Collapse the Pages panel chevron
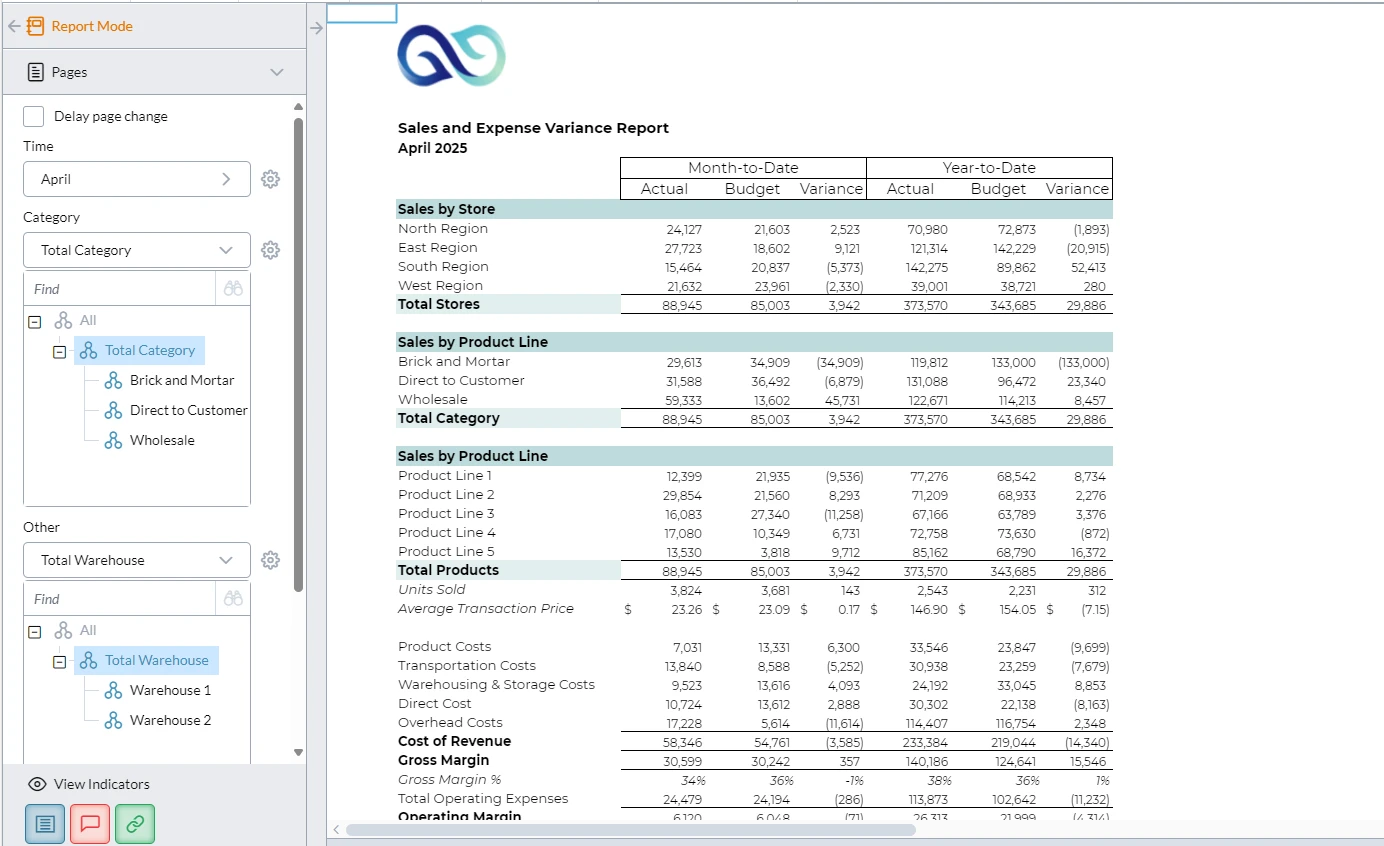Image resolution: width=1384 pixels, height=846 pixels. (x=277, y=72)
